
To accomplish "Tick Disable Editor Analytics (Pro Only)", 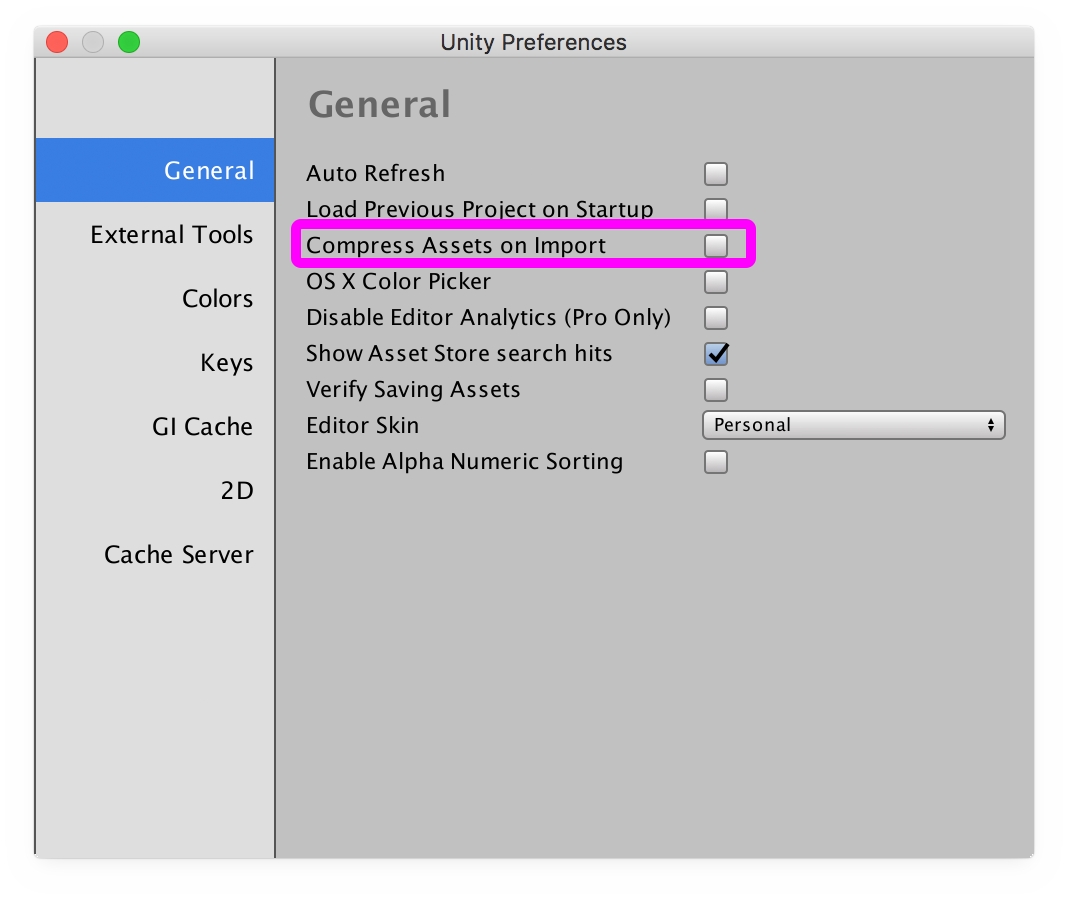I will click(716, 317).
